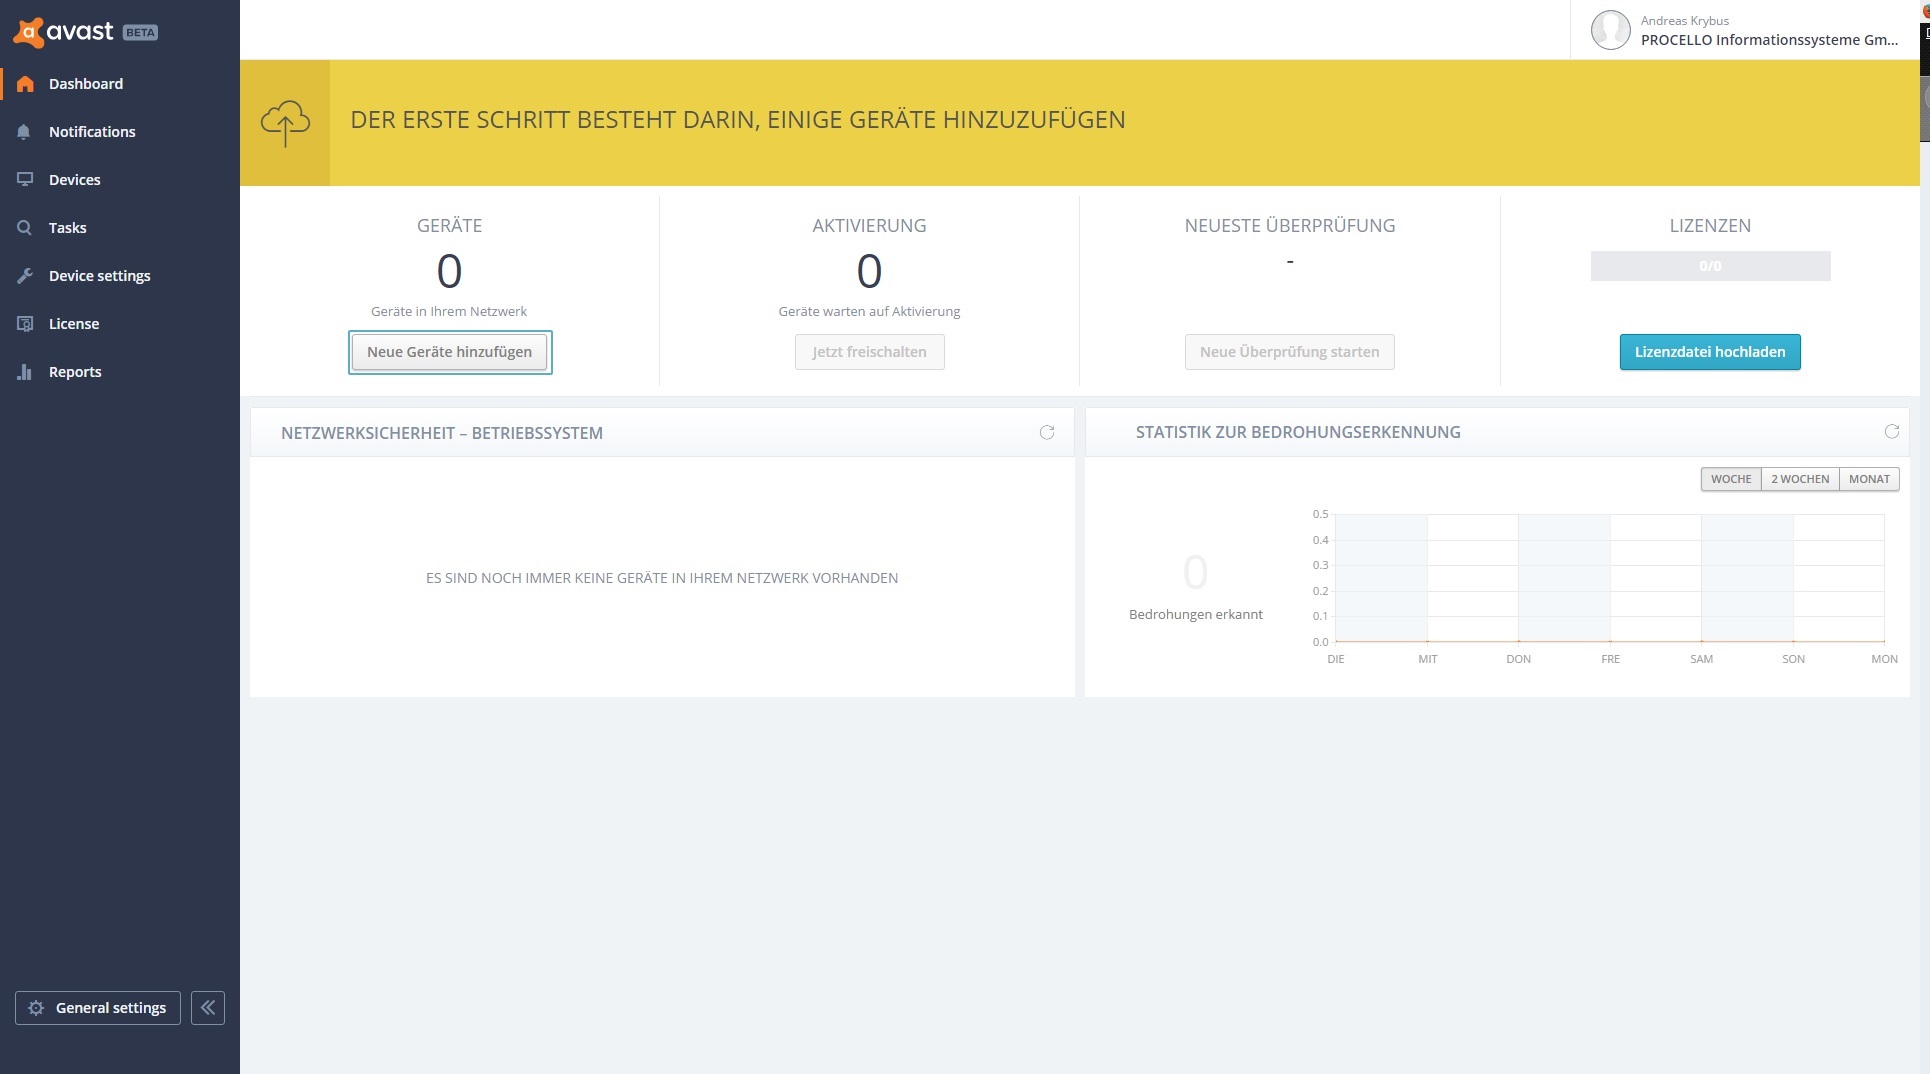The width and height of the screenshot is (1930, 1074).
Task: Select the MONAT time range
Action: [x=1869, y=479]
